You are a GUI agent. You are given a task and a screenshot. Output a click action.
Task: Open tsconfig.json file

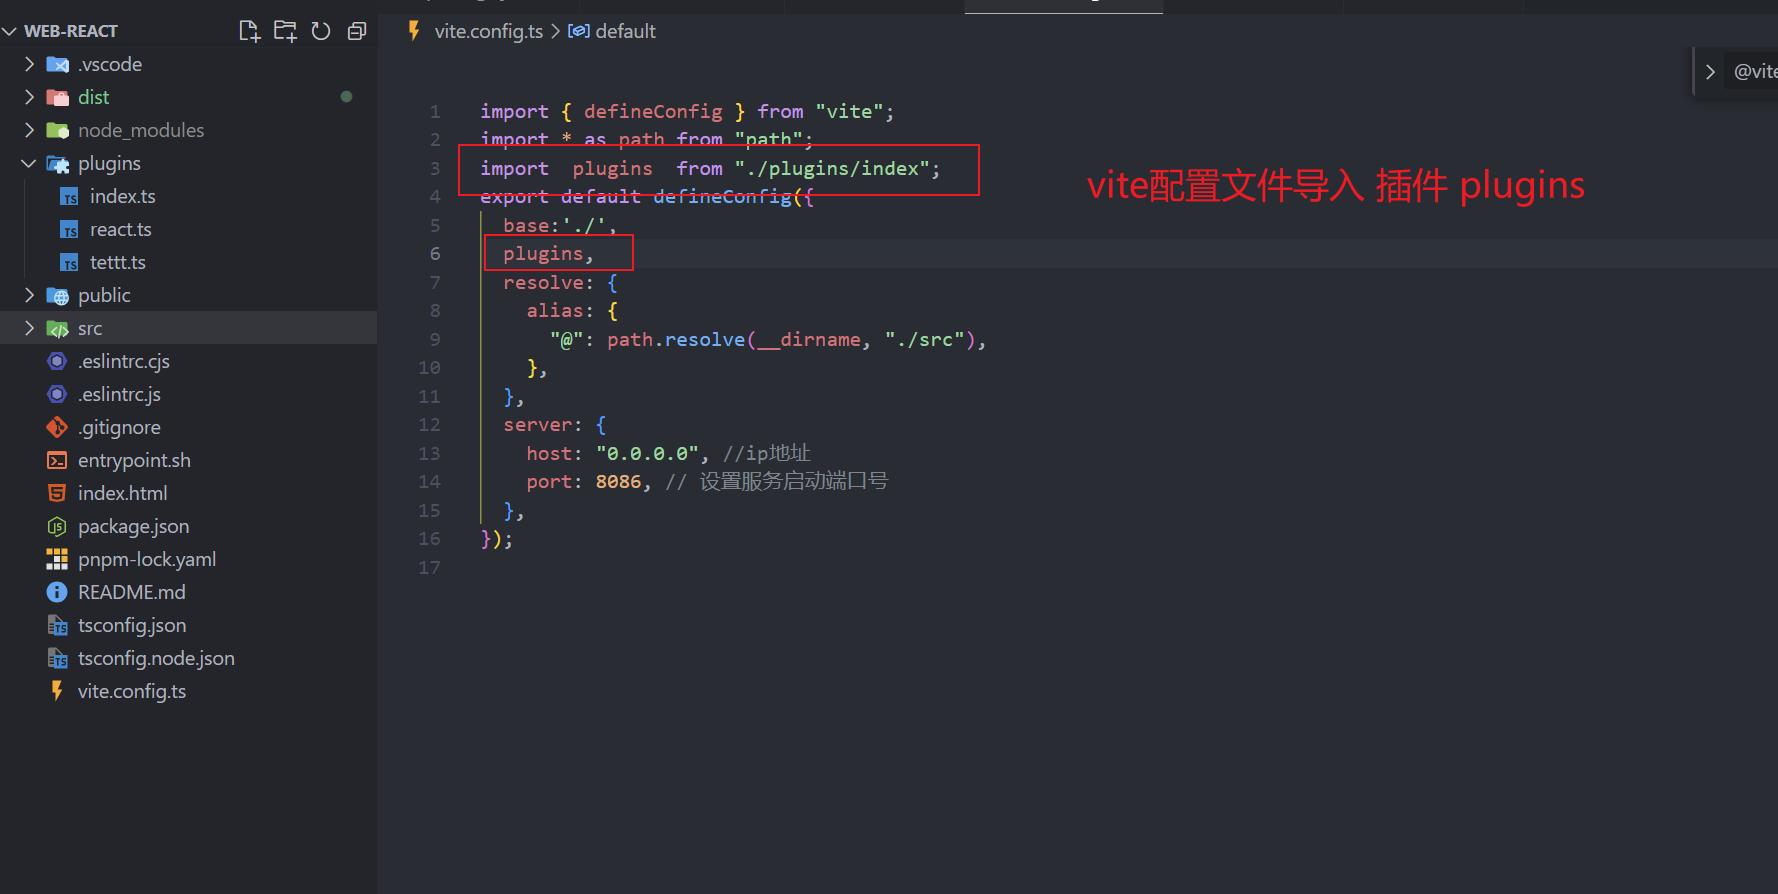[x=131, y=625]
